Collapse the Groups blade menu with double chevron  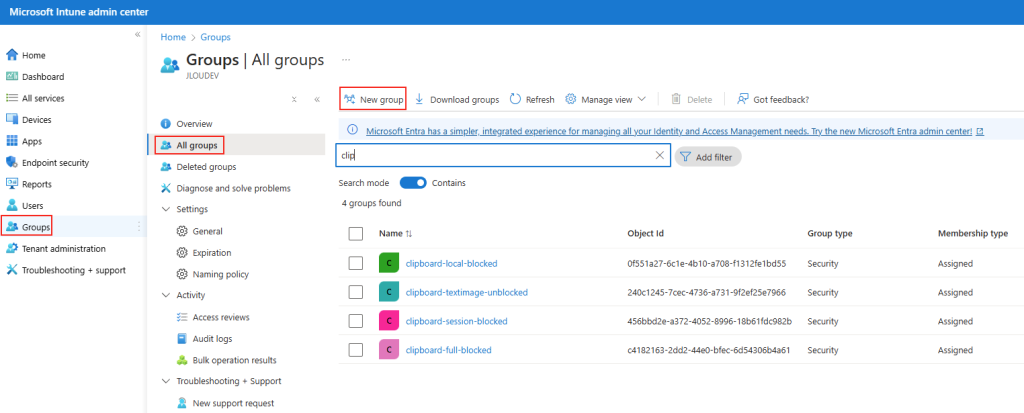pyautogui.click(x=317, y=99)
